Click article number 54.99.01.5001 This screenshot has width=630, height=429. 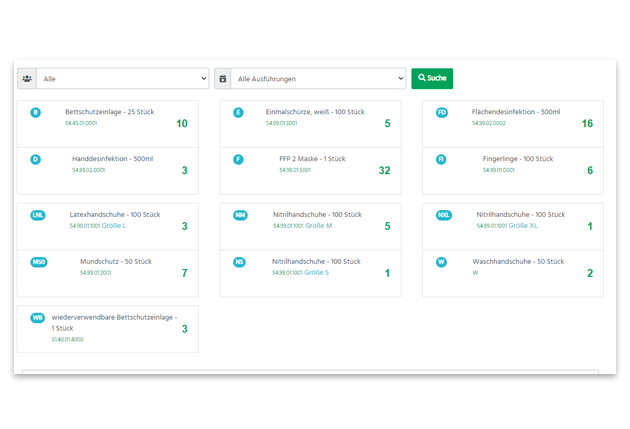[x=295, y=170]
